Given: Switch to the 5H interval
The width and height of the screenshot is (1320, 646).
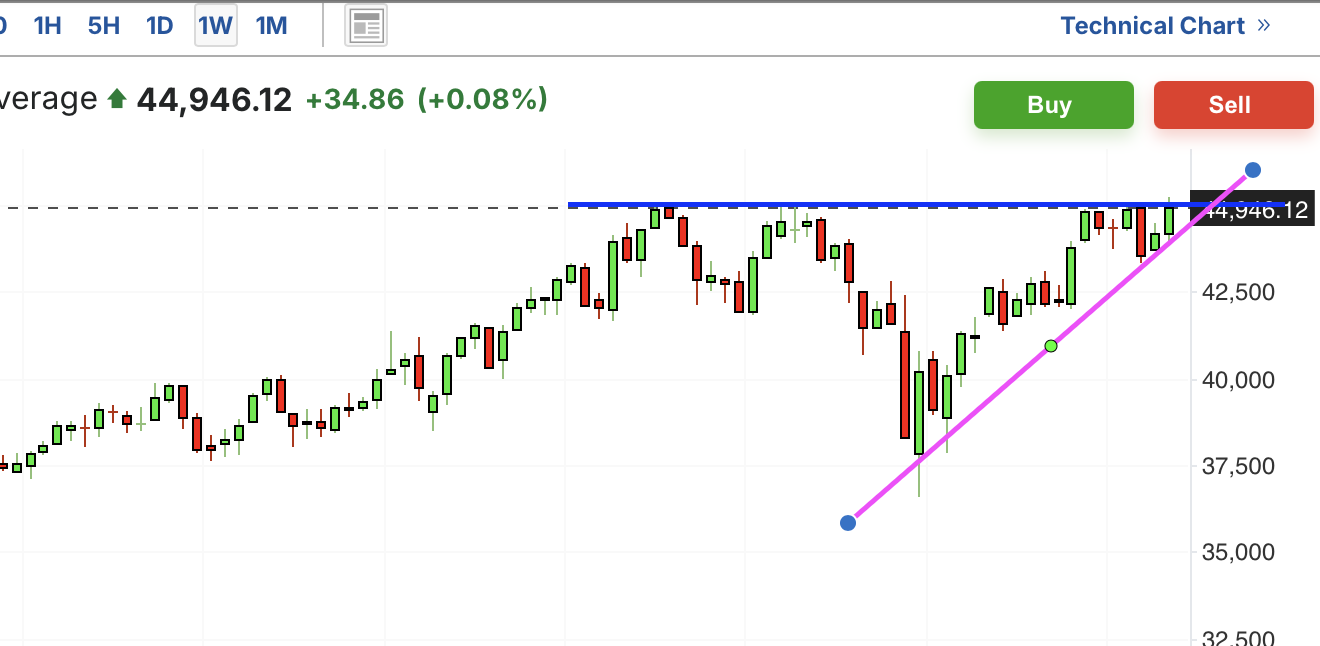Looking at the screenshot, I should 104,26.
